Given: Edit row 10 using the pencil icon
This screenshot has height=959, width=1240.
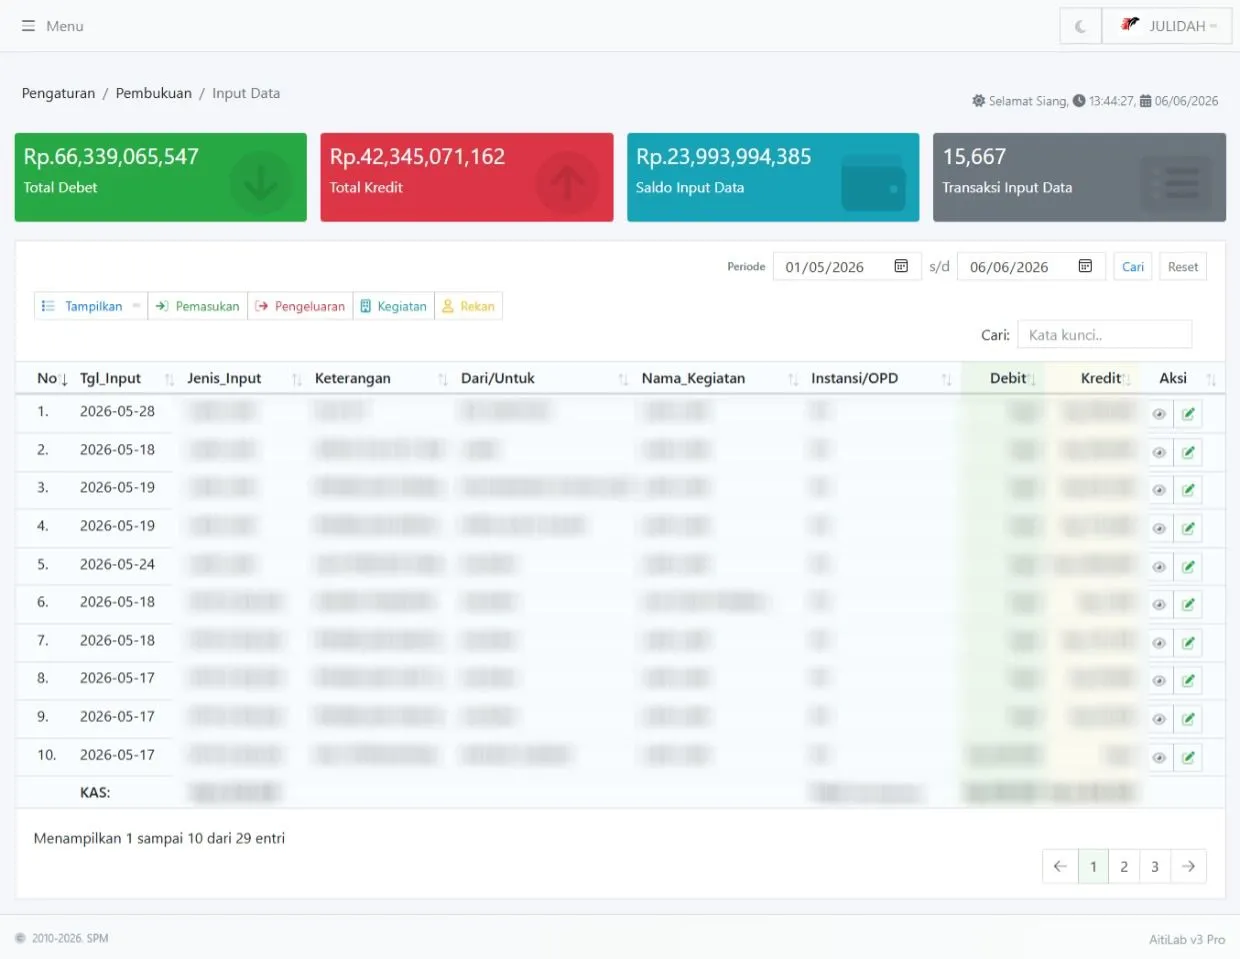Looking at the screenshot, I should coord(1188,757).
